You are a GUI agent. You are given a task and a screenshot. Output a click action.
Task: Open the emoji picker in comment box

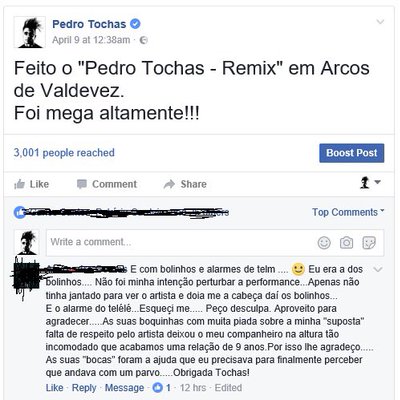324,243
